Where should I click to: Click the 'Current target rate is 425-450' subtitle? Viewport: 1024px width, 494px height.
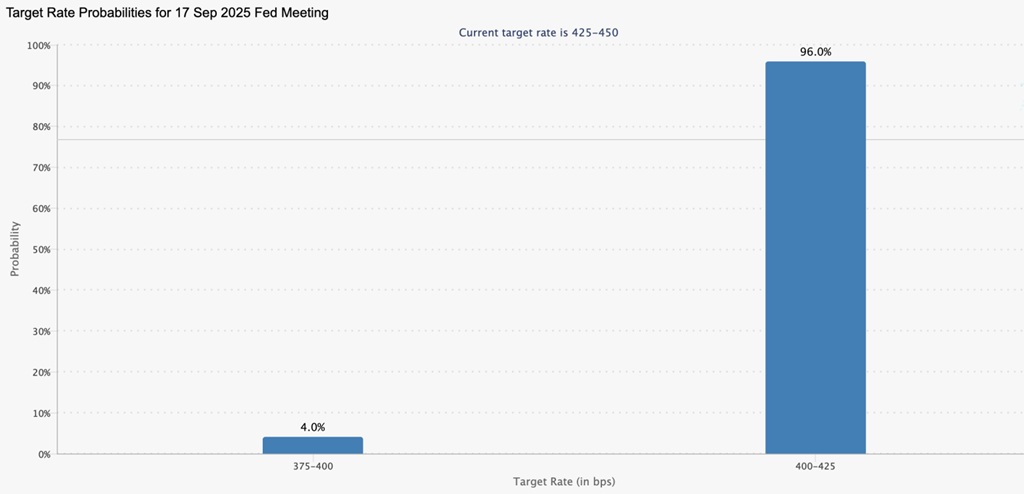pos(540,32)
